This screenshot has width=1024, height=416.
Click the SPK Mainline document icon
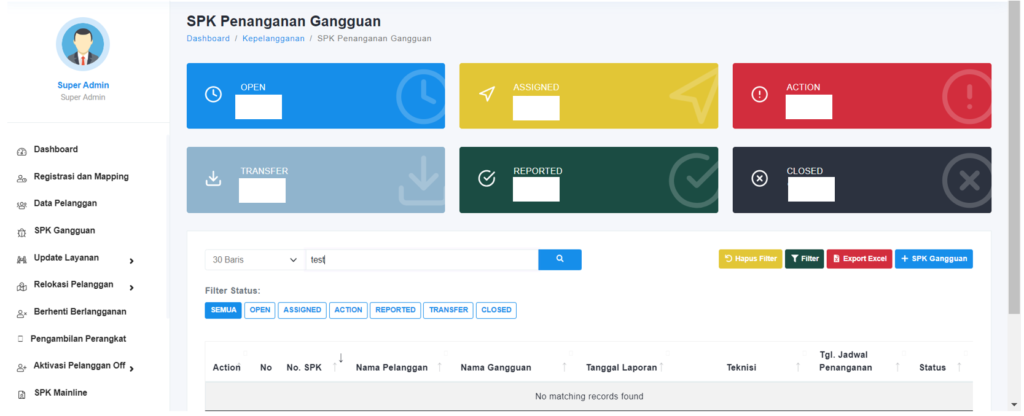coord(21,394)
